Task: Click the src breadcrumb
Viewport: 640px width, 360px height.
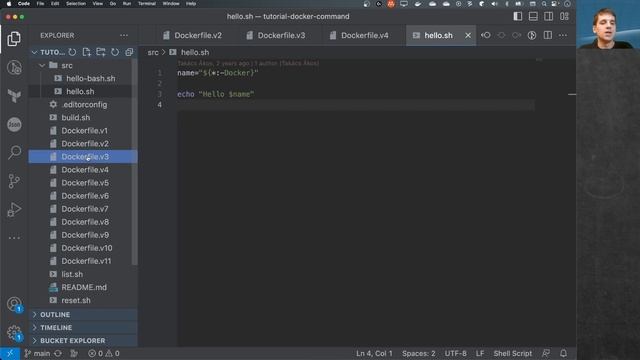Action: (x=153, y=52)
